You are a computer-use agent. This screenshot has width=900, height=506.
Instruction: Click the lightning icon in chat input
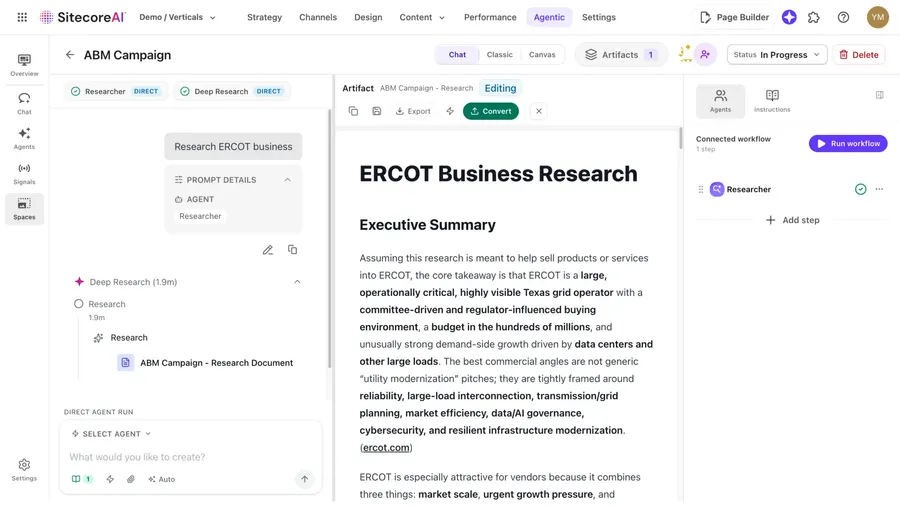(x=110, y=479)
